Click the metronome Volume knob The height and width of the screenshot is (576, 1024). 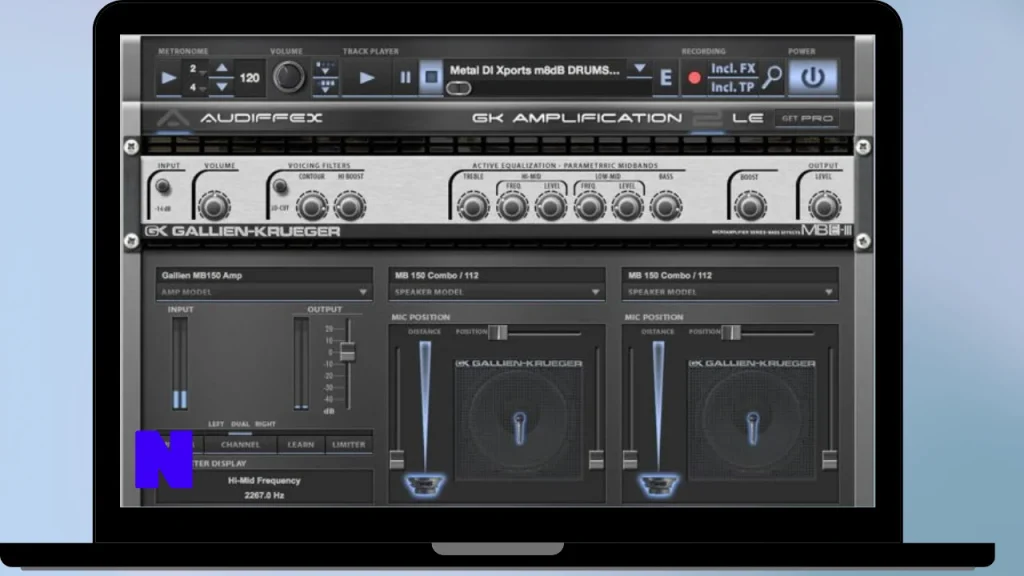pos(288,77)
